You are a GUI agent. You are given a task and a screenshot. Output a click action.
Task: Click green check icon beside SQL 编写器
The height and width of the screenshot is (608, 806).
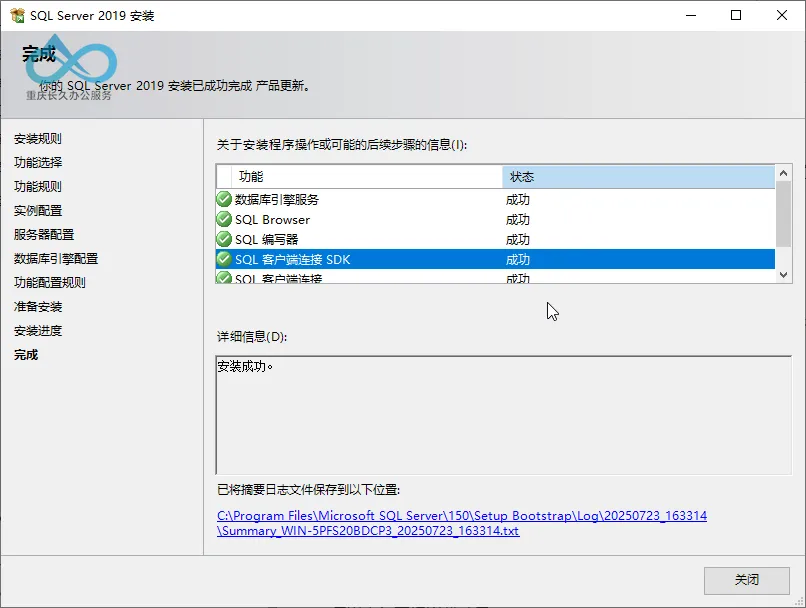224,239
